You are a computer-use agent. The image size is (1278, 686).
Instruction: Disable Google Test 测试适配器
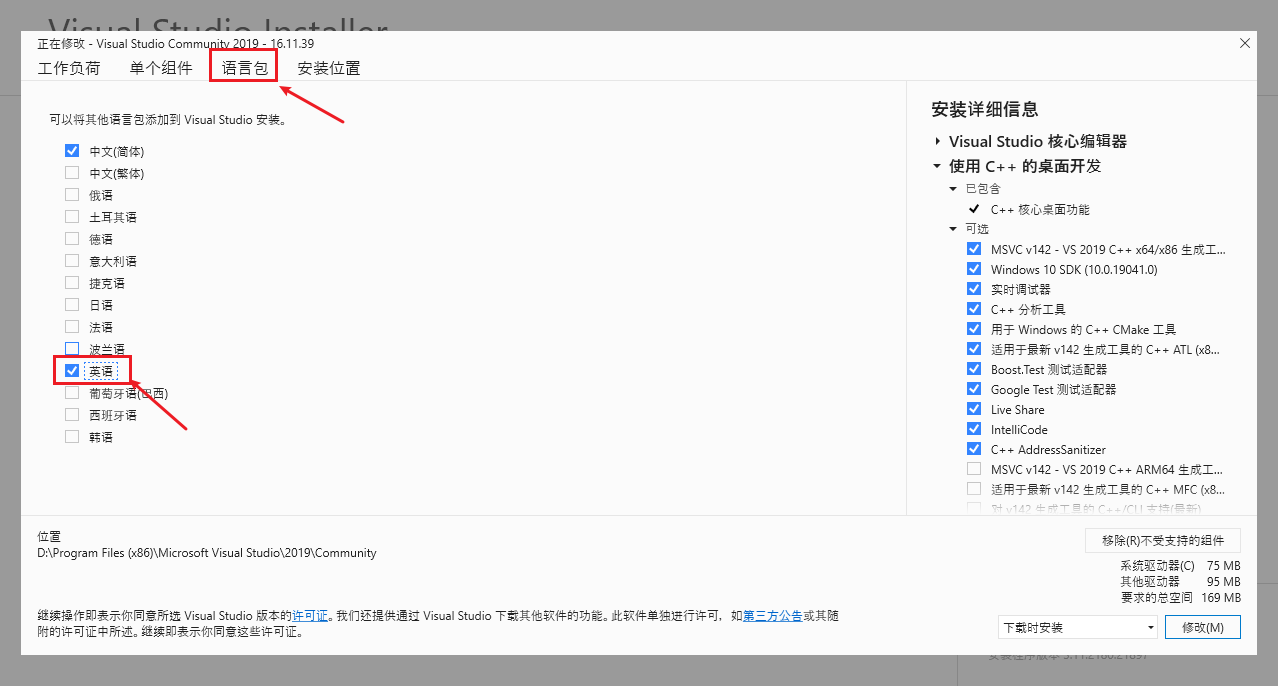[974, 389]
